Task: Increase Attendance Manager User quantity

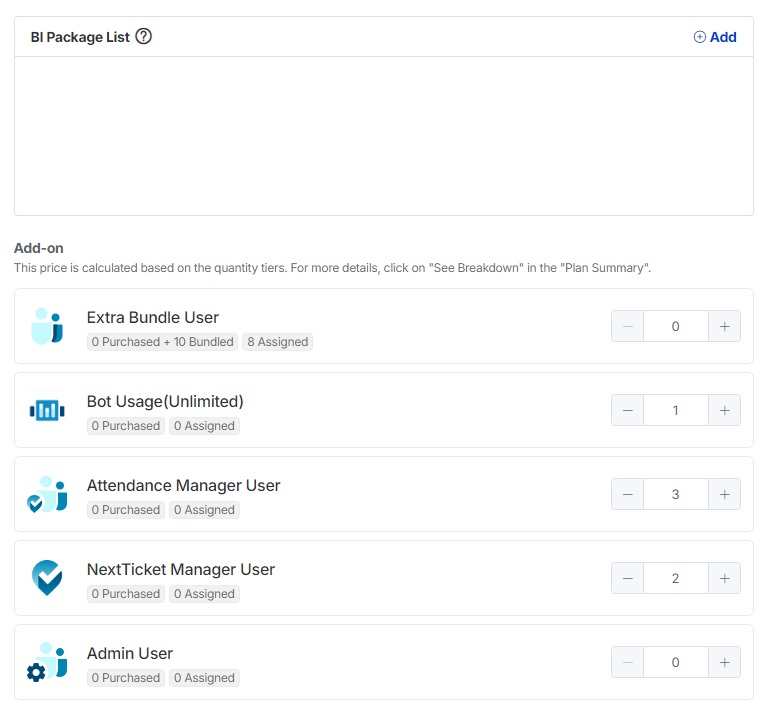Action: [x=724, y=494]
